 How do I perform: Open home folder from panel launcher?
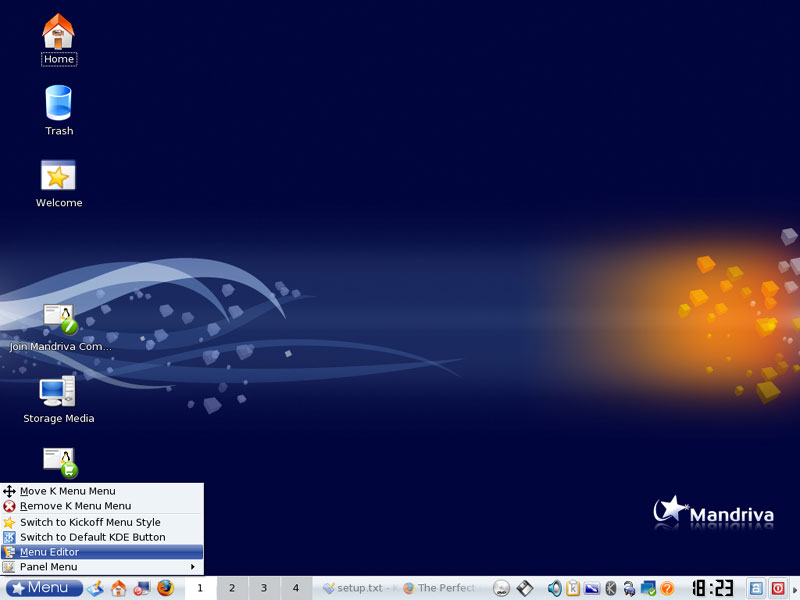[119, 588]
